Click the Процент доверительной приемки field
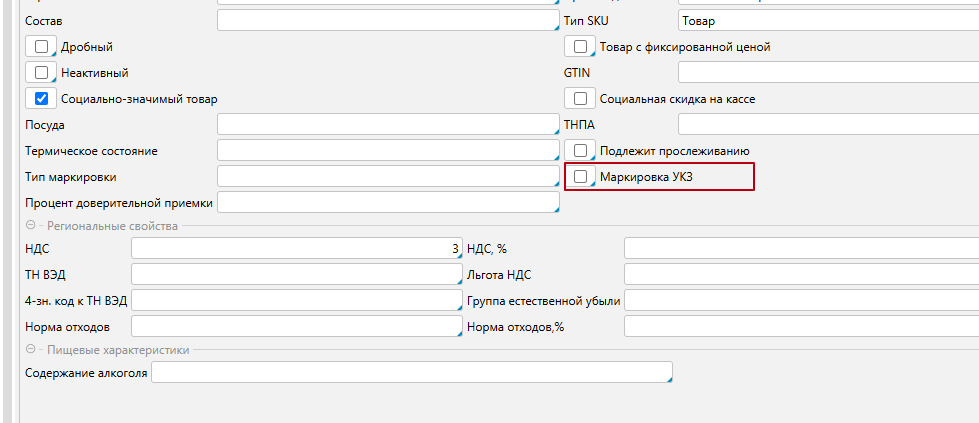This screenshot has height=423, width=979. 386,203
